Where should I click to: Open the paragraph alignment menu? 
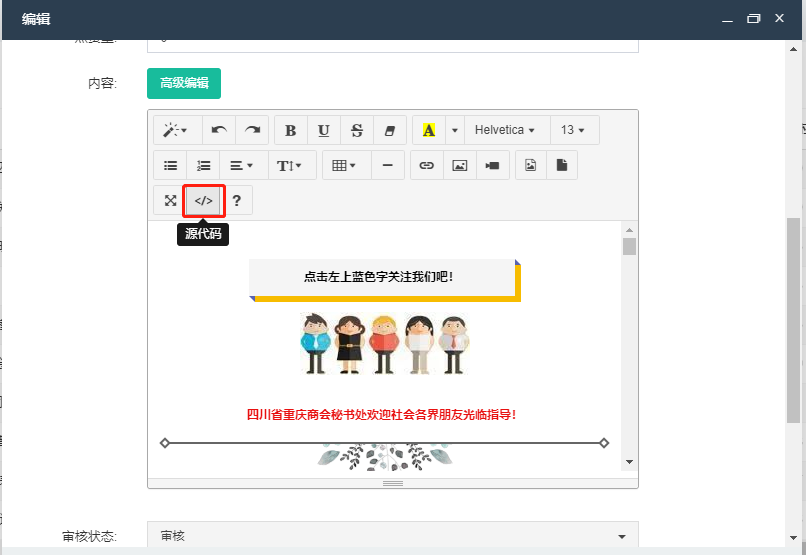tap(241, 165)
